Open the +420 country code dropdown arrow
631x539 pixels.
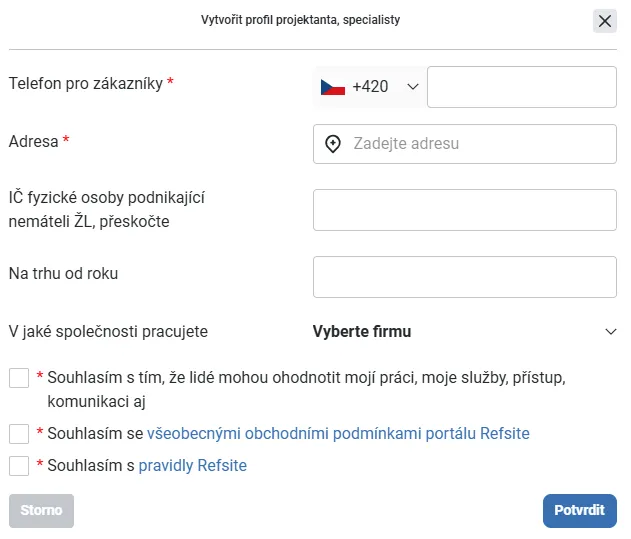pos(413,87)
